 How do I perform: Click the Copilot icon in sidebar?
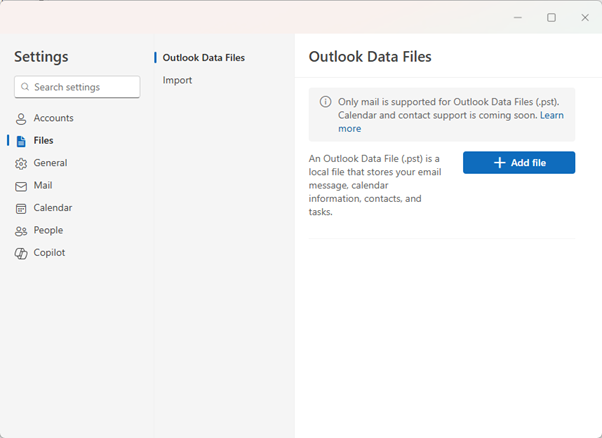coord(21,253)
